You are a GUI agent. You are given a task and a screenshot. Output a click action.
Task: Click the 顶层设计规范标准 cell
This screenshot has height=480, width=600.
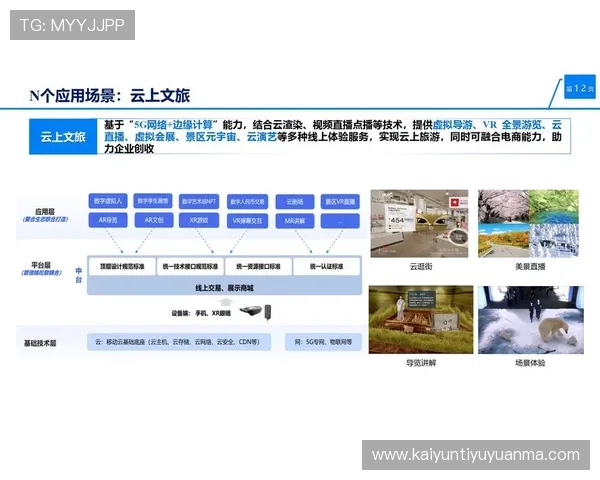pyautogui.click(x=122, y=266)
